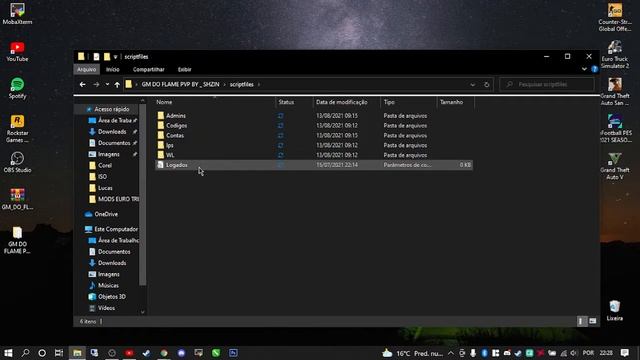The image size is (640, 360).
Task: Open Rockstar Games Launcher desktop icon
Action: 17,129
